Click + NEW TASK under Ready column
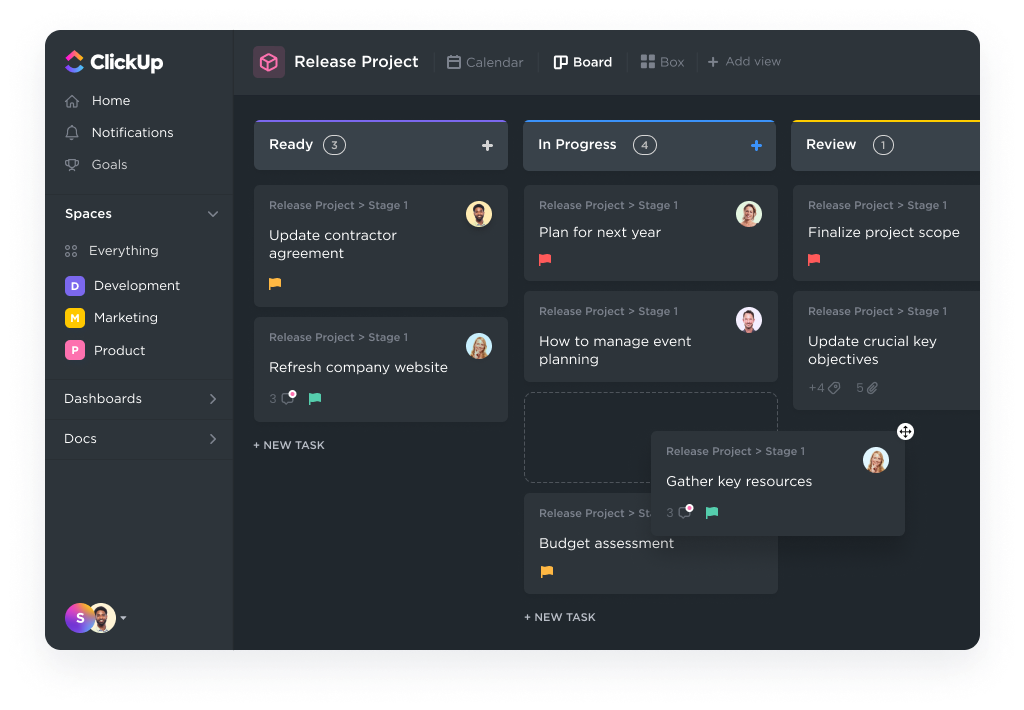The width and height of the screenshot is (1024, 710). coord(289,445)
